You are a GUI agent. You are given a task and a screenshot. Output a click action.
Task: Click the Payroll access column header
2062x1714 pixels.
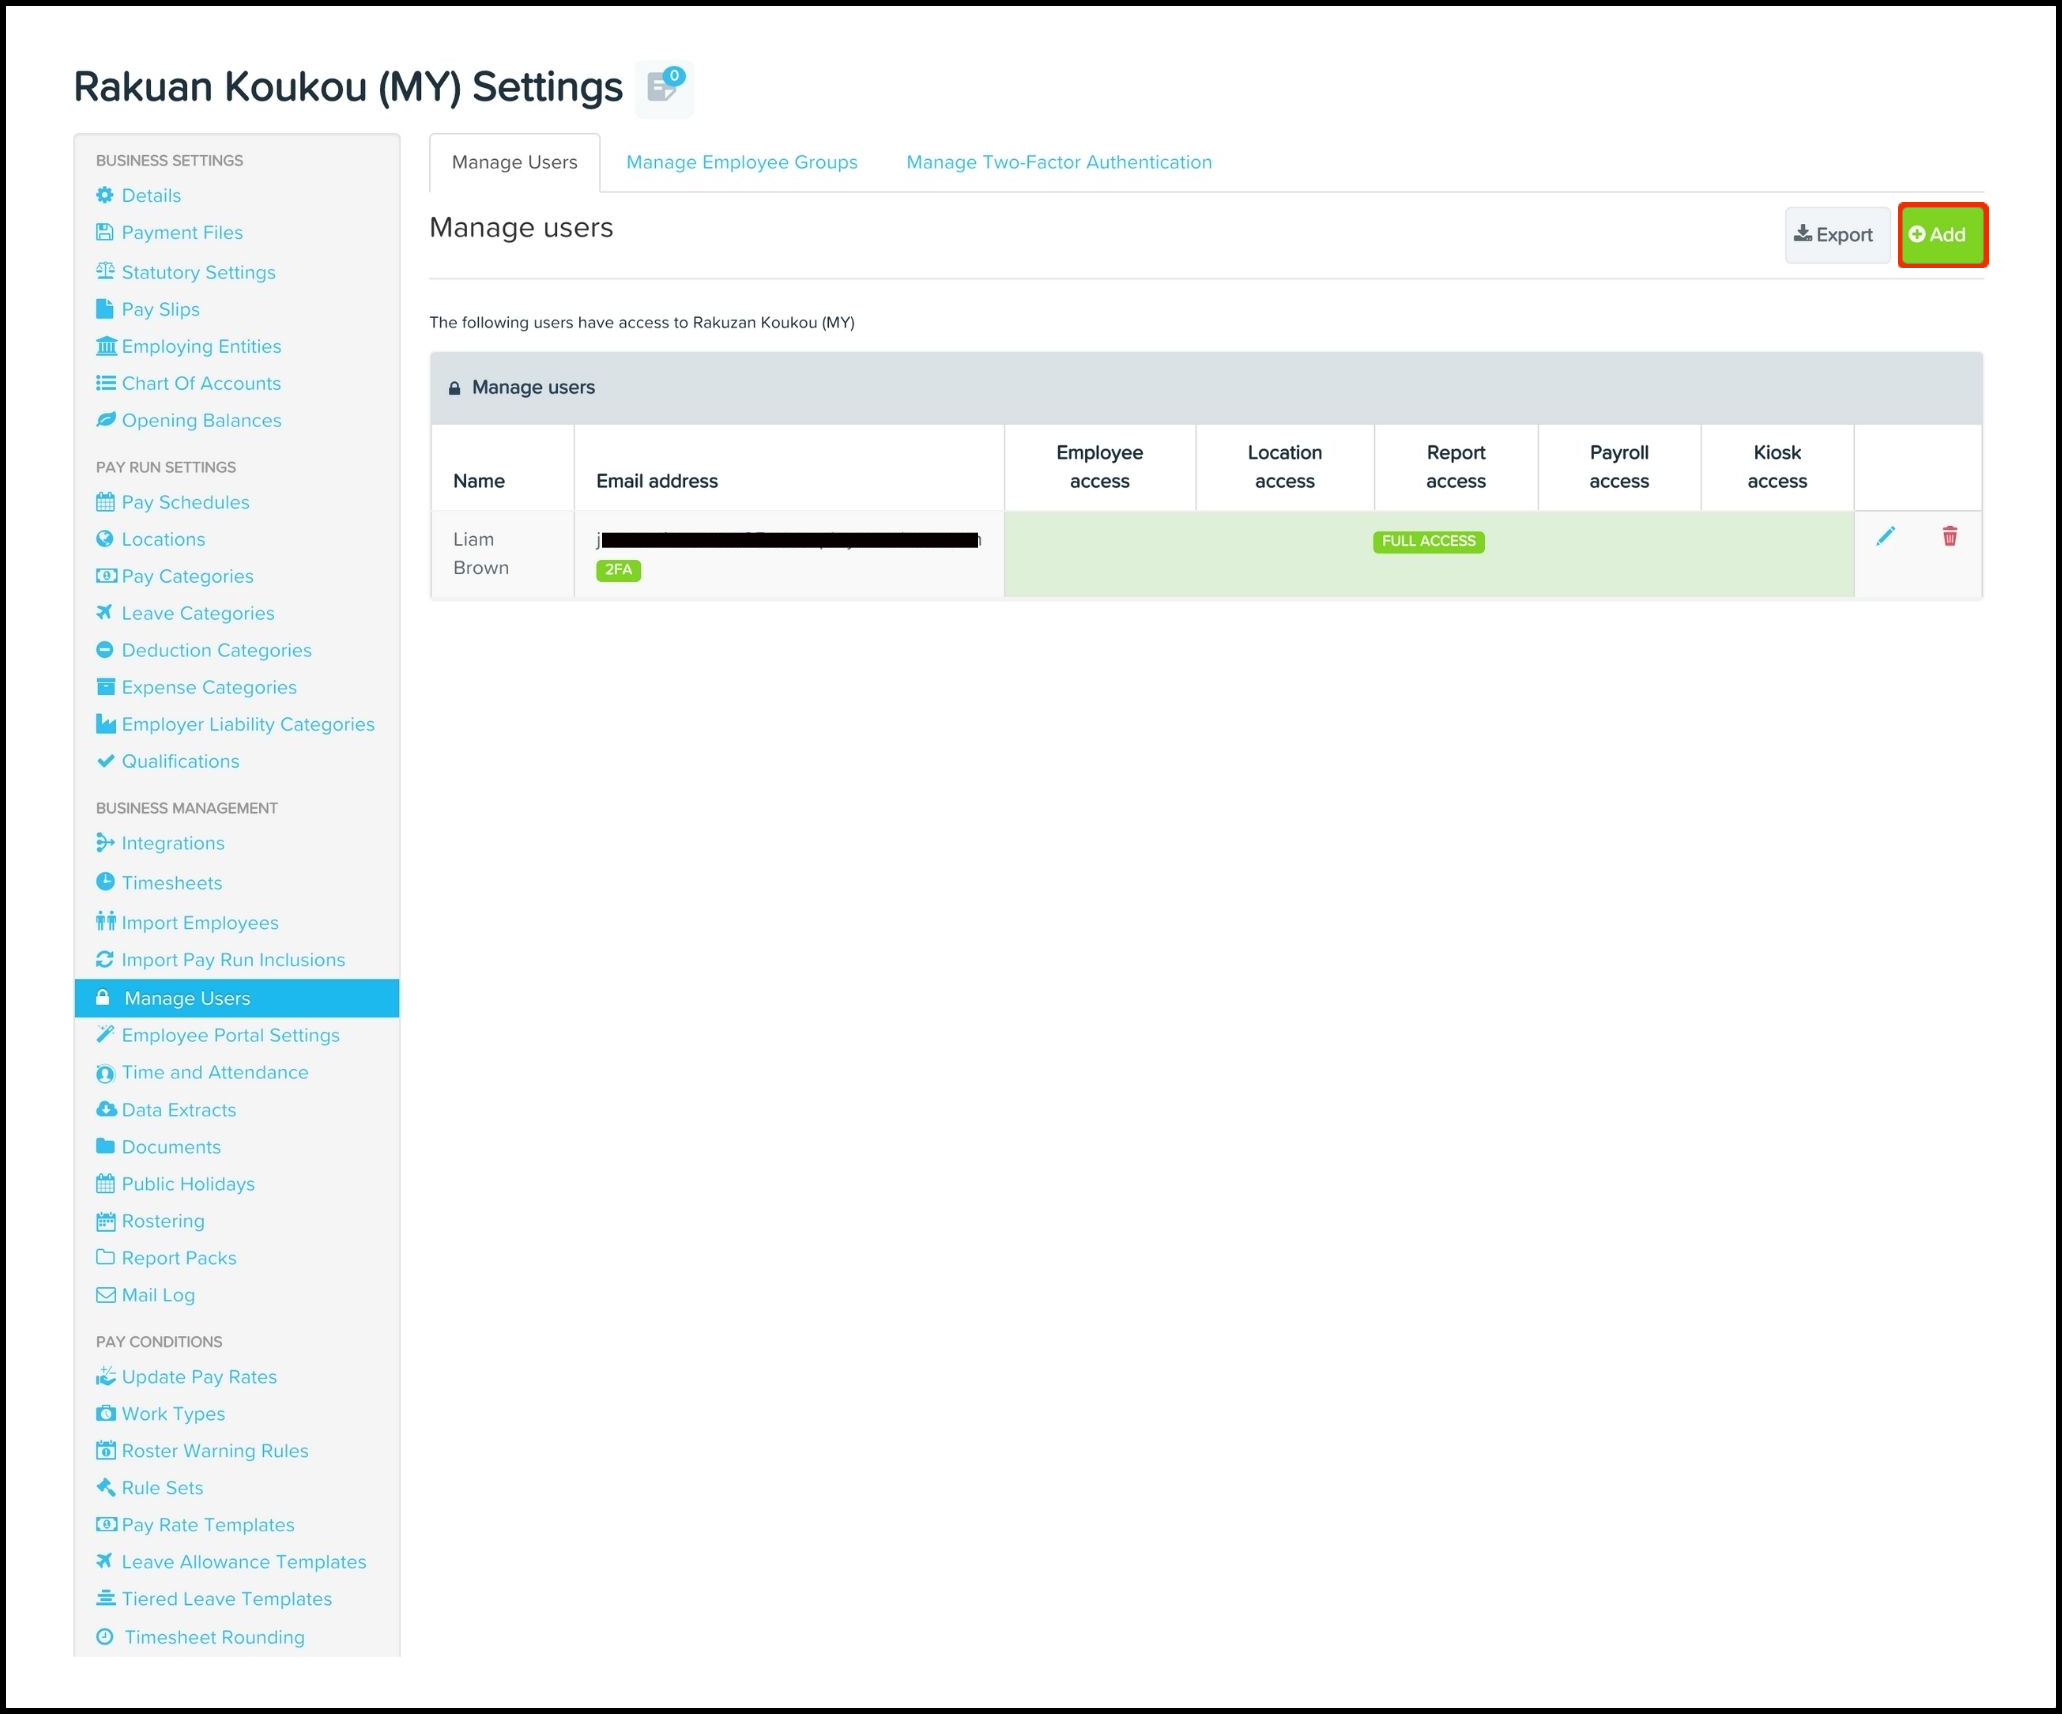pyautogui.click(x=1619, y=467)
